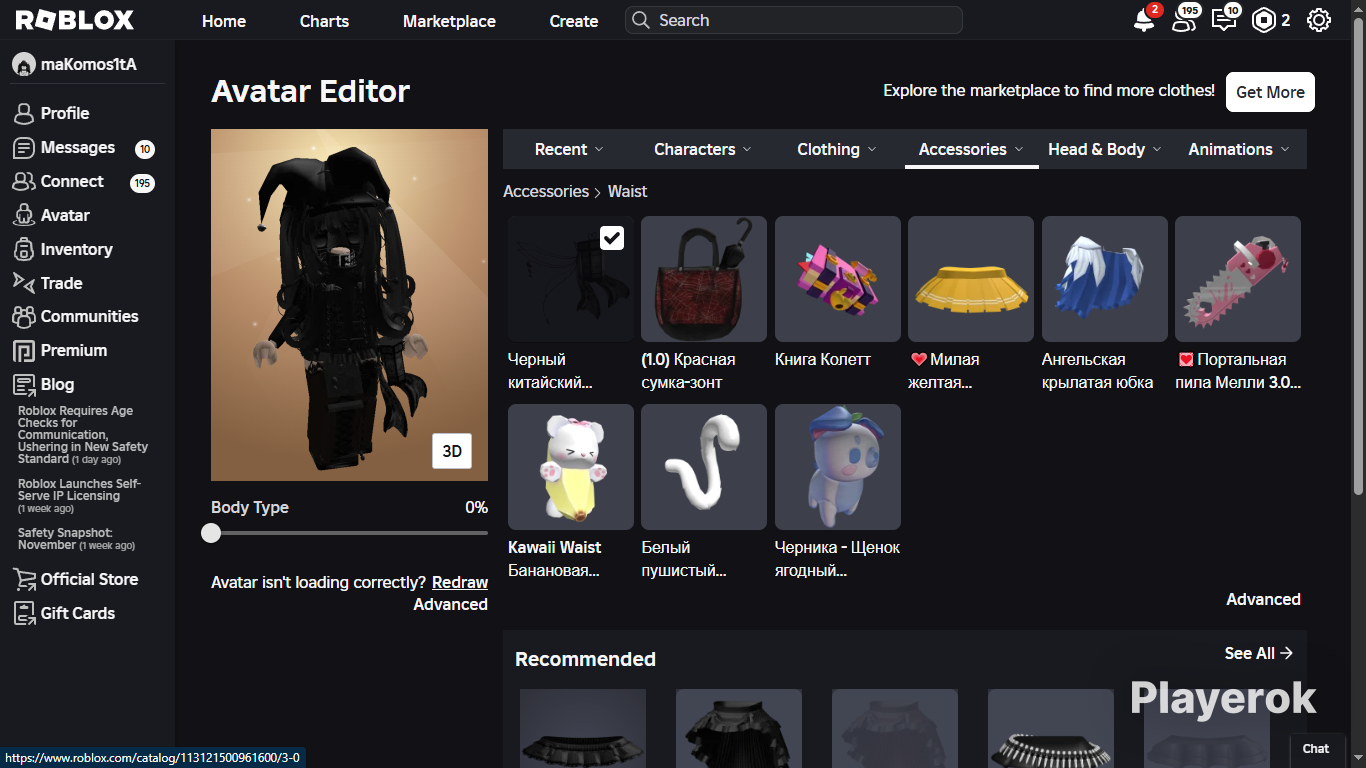Open Trade in the sidebar
Image resolution: width=1366 pixels, height=768 pixels.
[x=61, y=283]
